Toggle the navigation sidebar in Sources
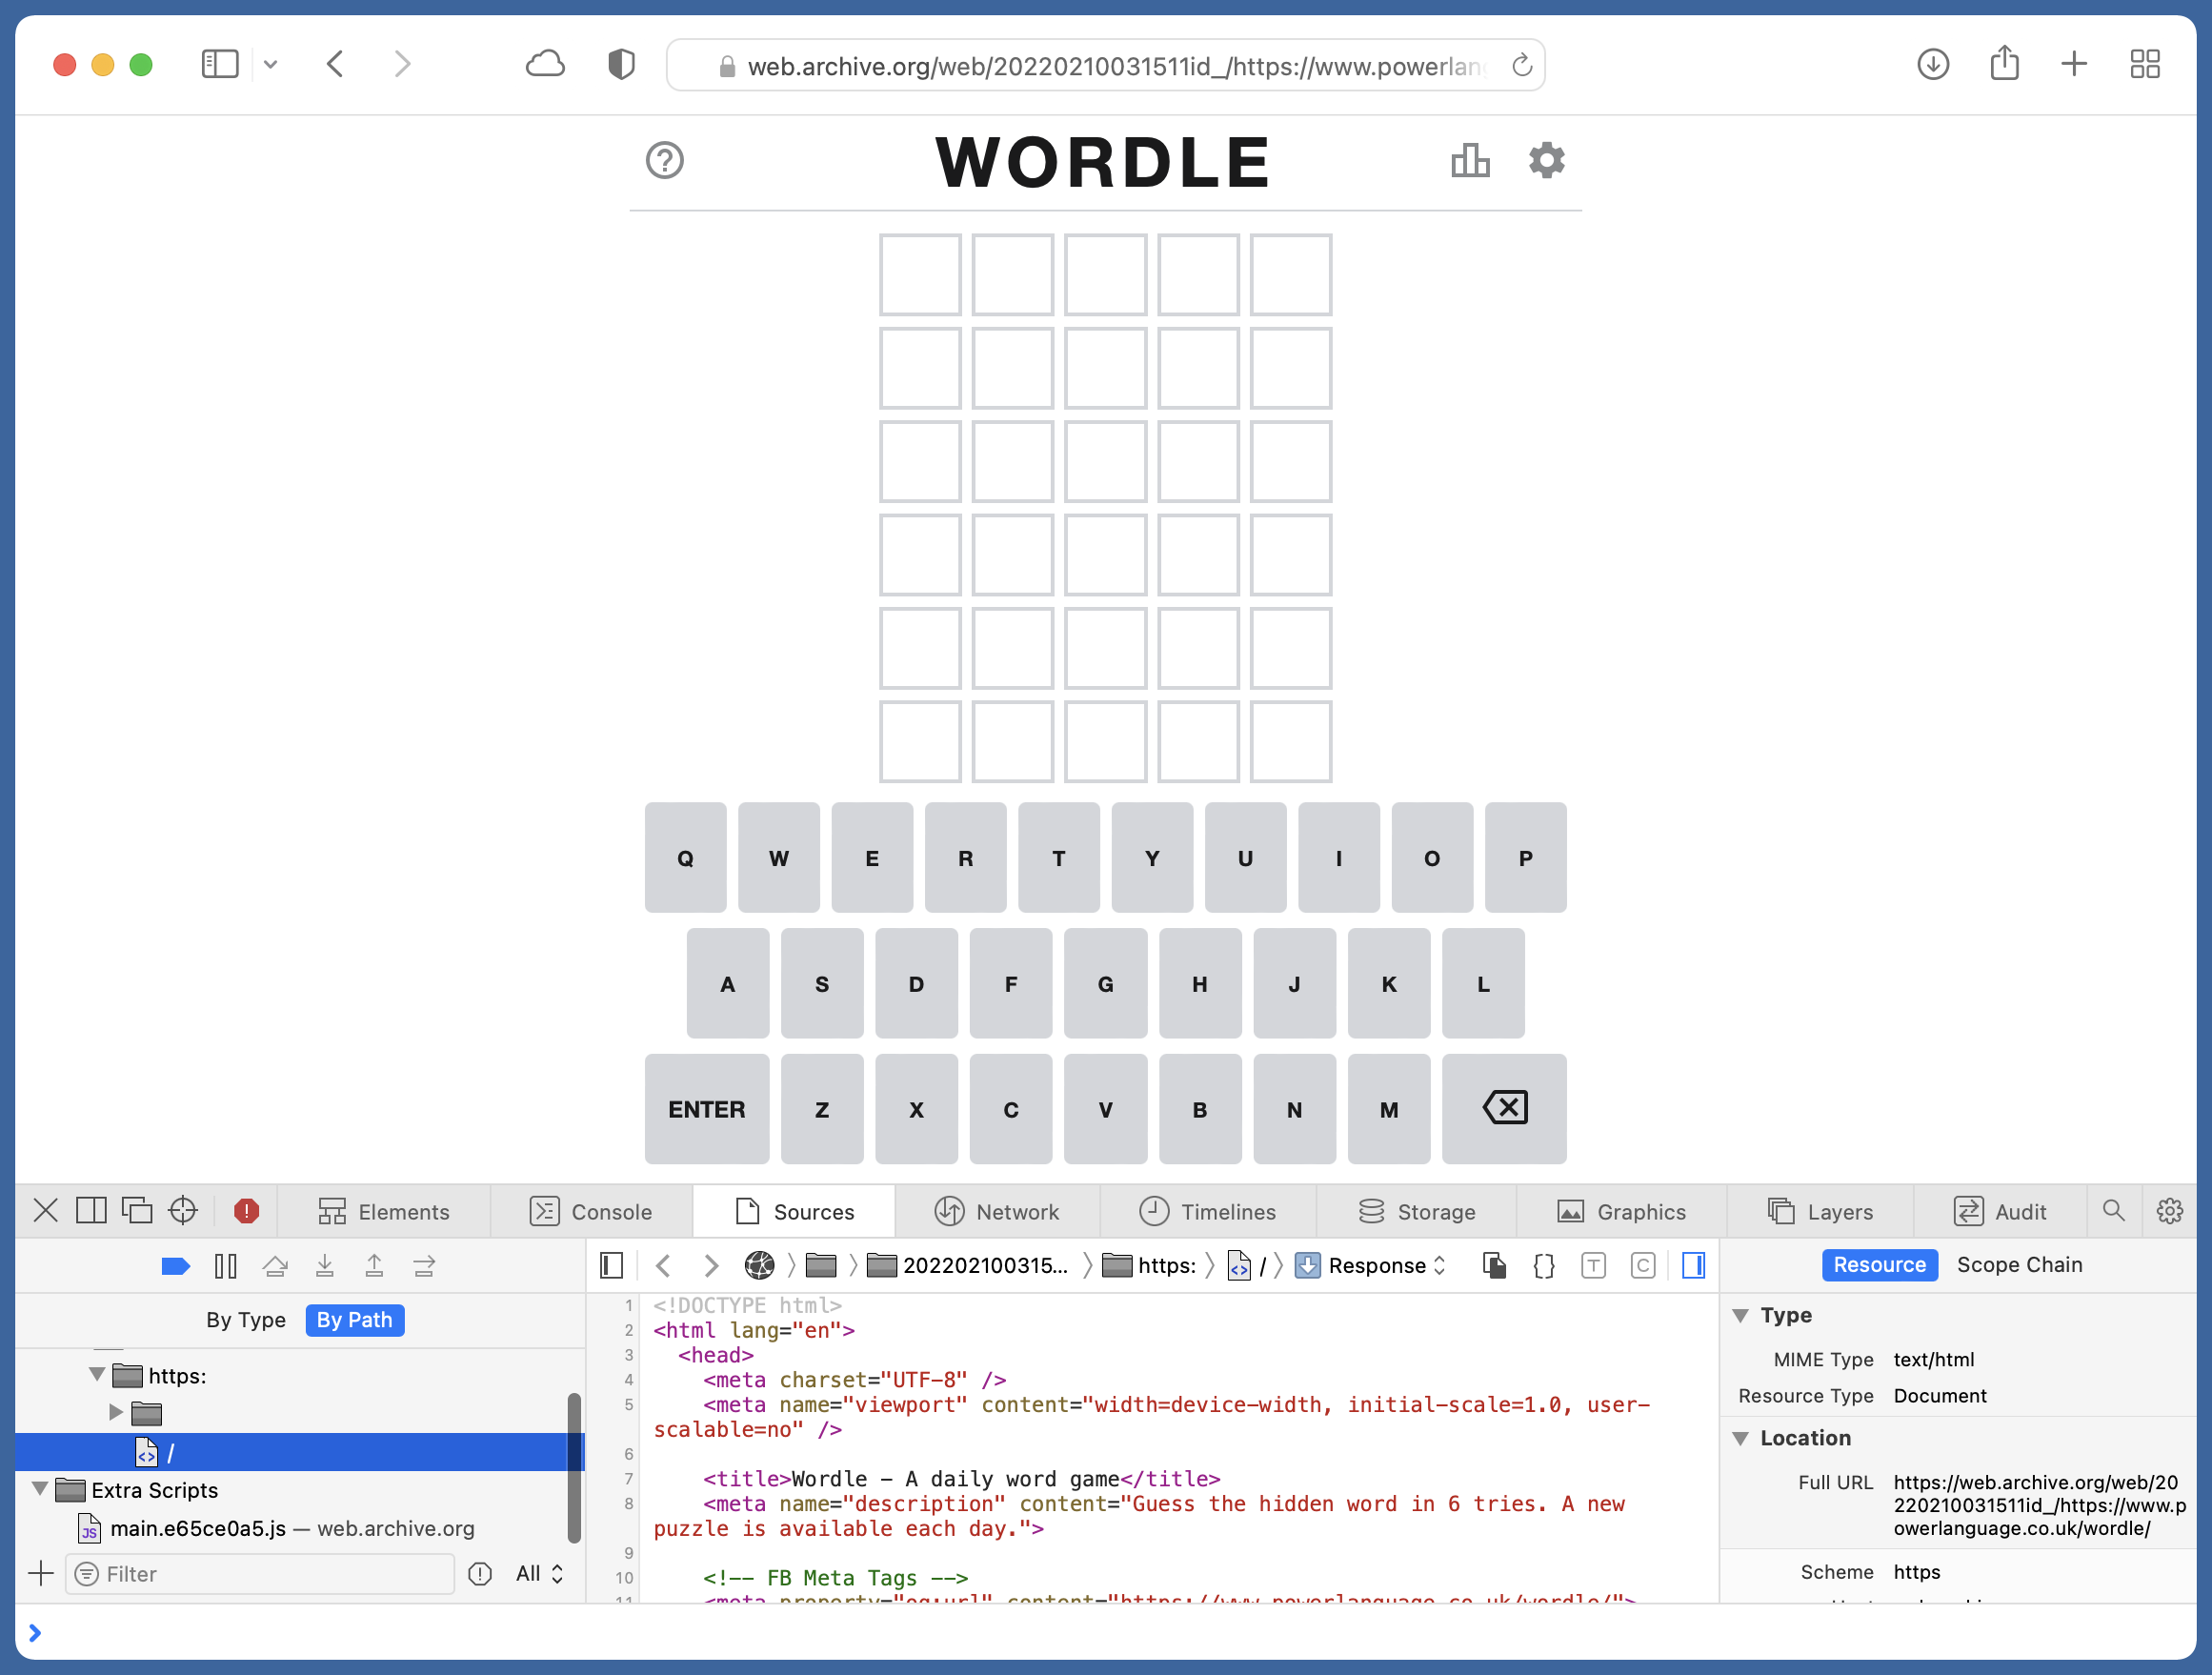Image resolution: width=2212 pixels, height=1675 pixels. tap(612, 1265)
